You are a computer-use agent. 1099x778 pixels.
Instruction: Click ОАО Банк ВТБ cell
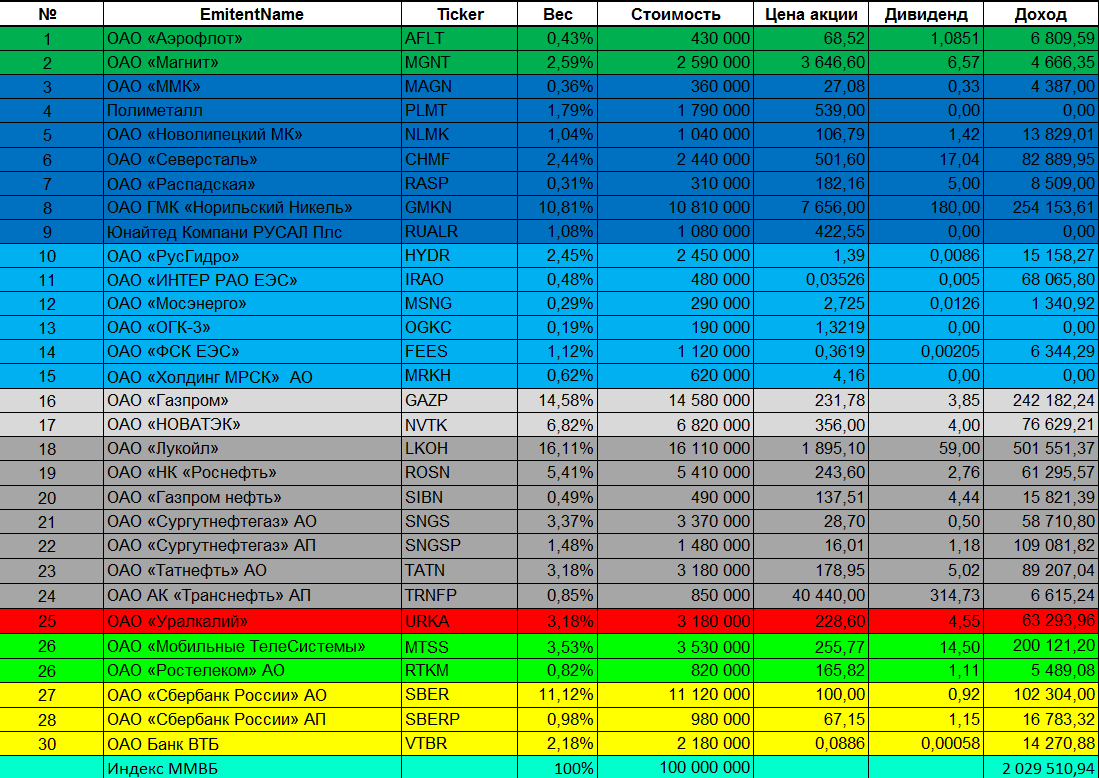[x=252, y=743]
